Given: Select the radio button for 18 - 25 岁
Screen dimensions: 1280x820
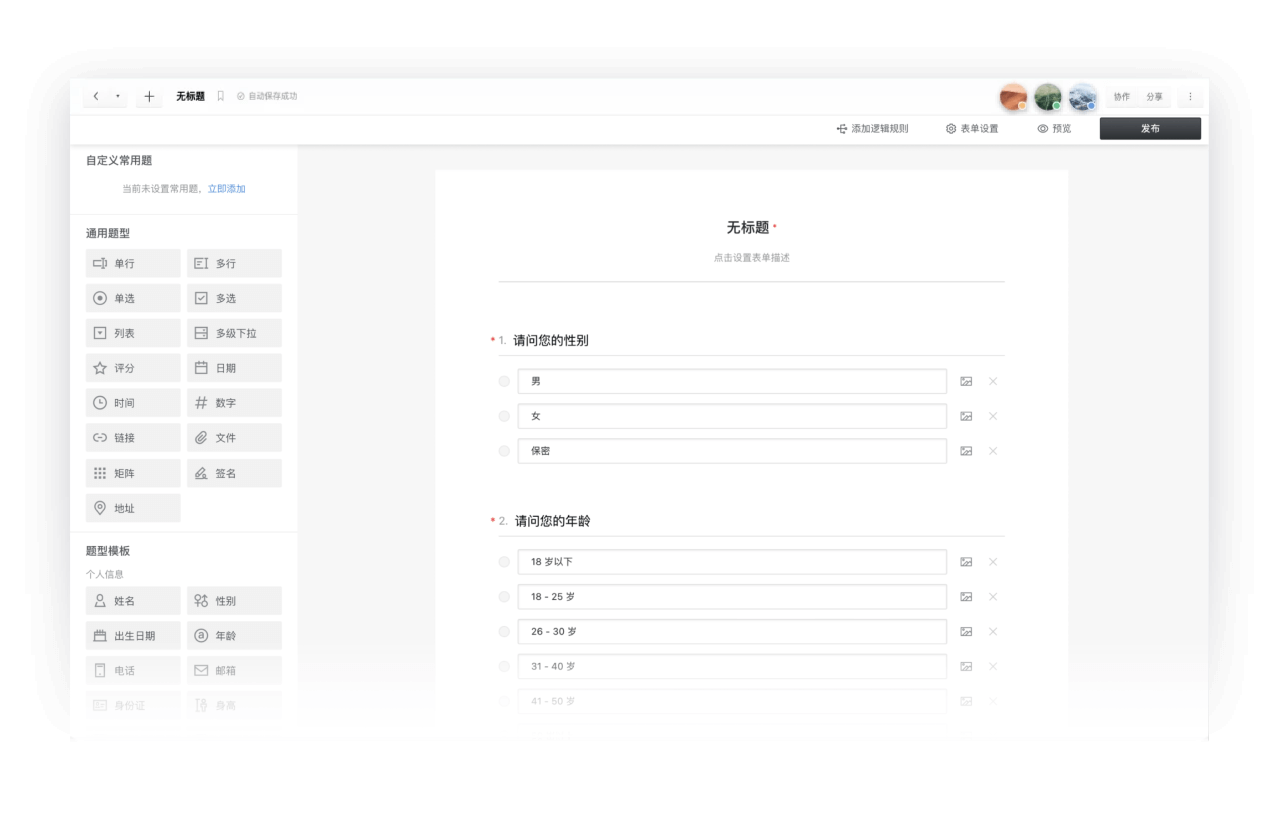Looking at the screenshot, I should coord(504,598).
